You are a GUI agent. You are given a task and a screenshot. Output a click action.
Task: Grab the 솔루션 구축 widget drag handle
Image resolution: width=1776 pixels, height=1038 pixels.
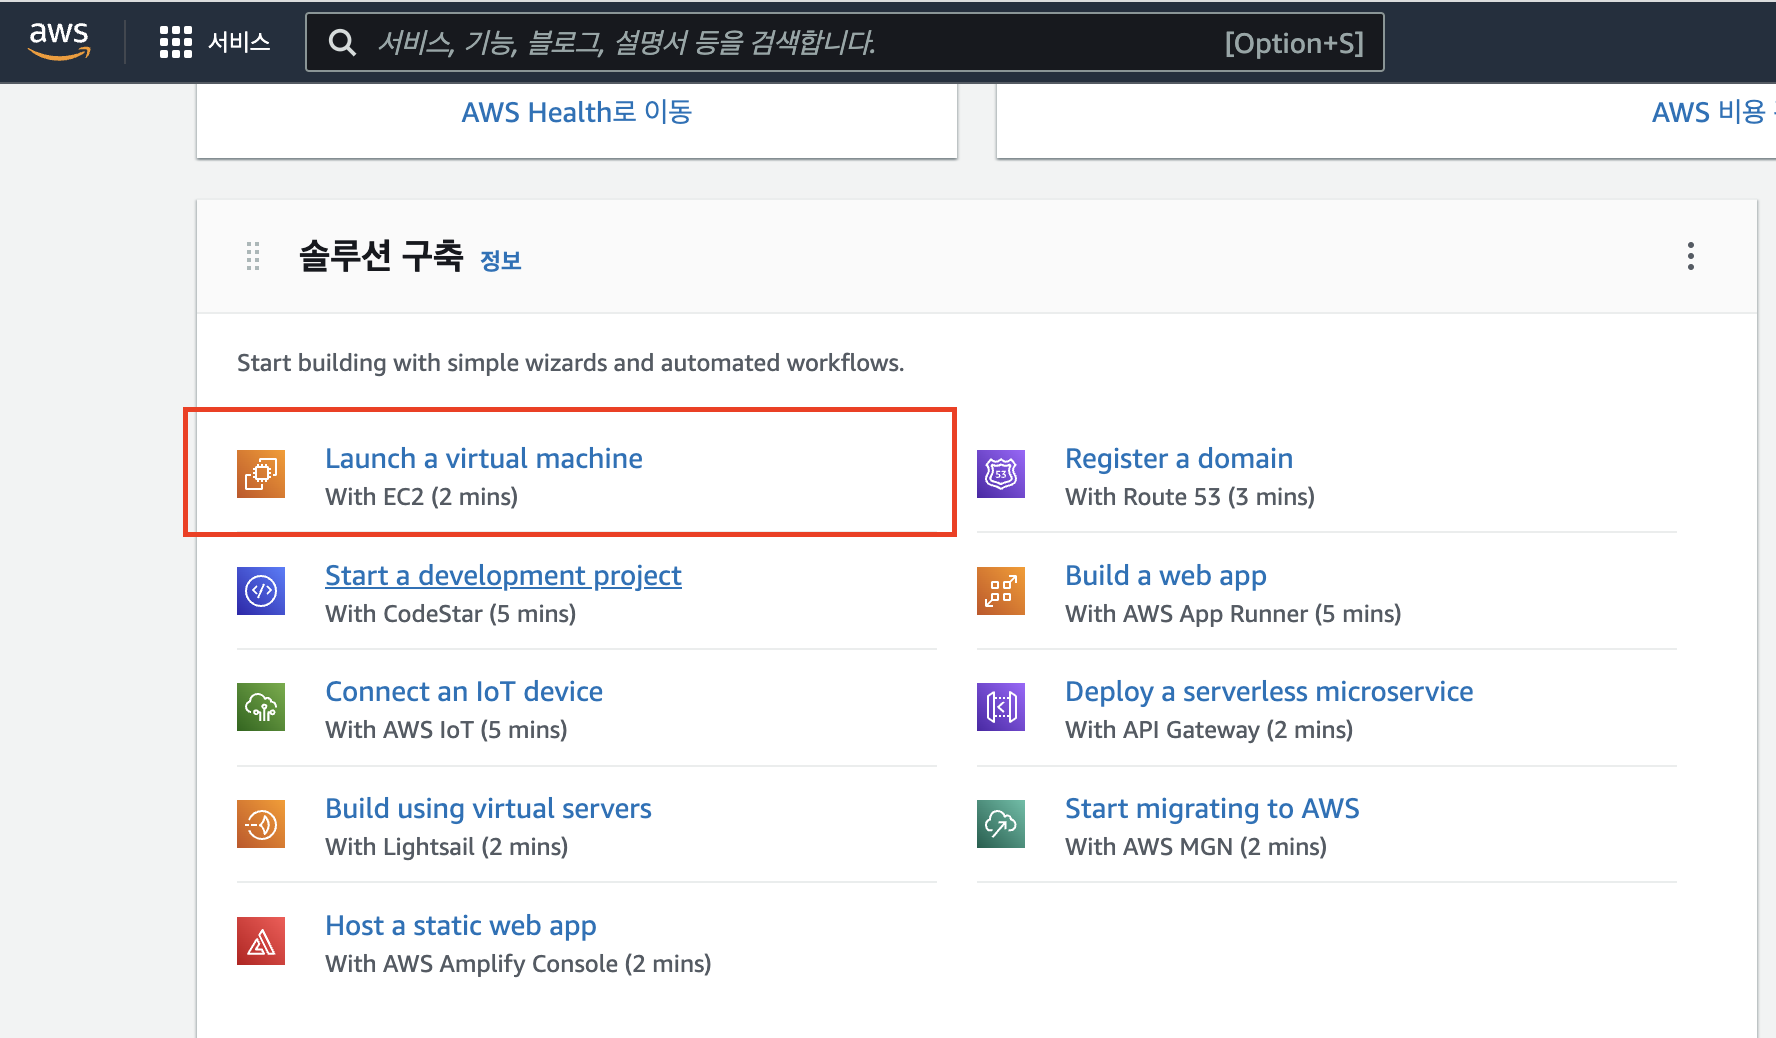(x=253, y=256)
